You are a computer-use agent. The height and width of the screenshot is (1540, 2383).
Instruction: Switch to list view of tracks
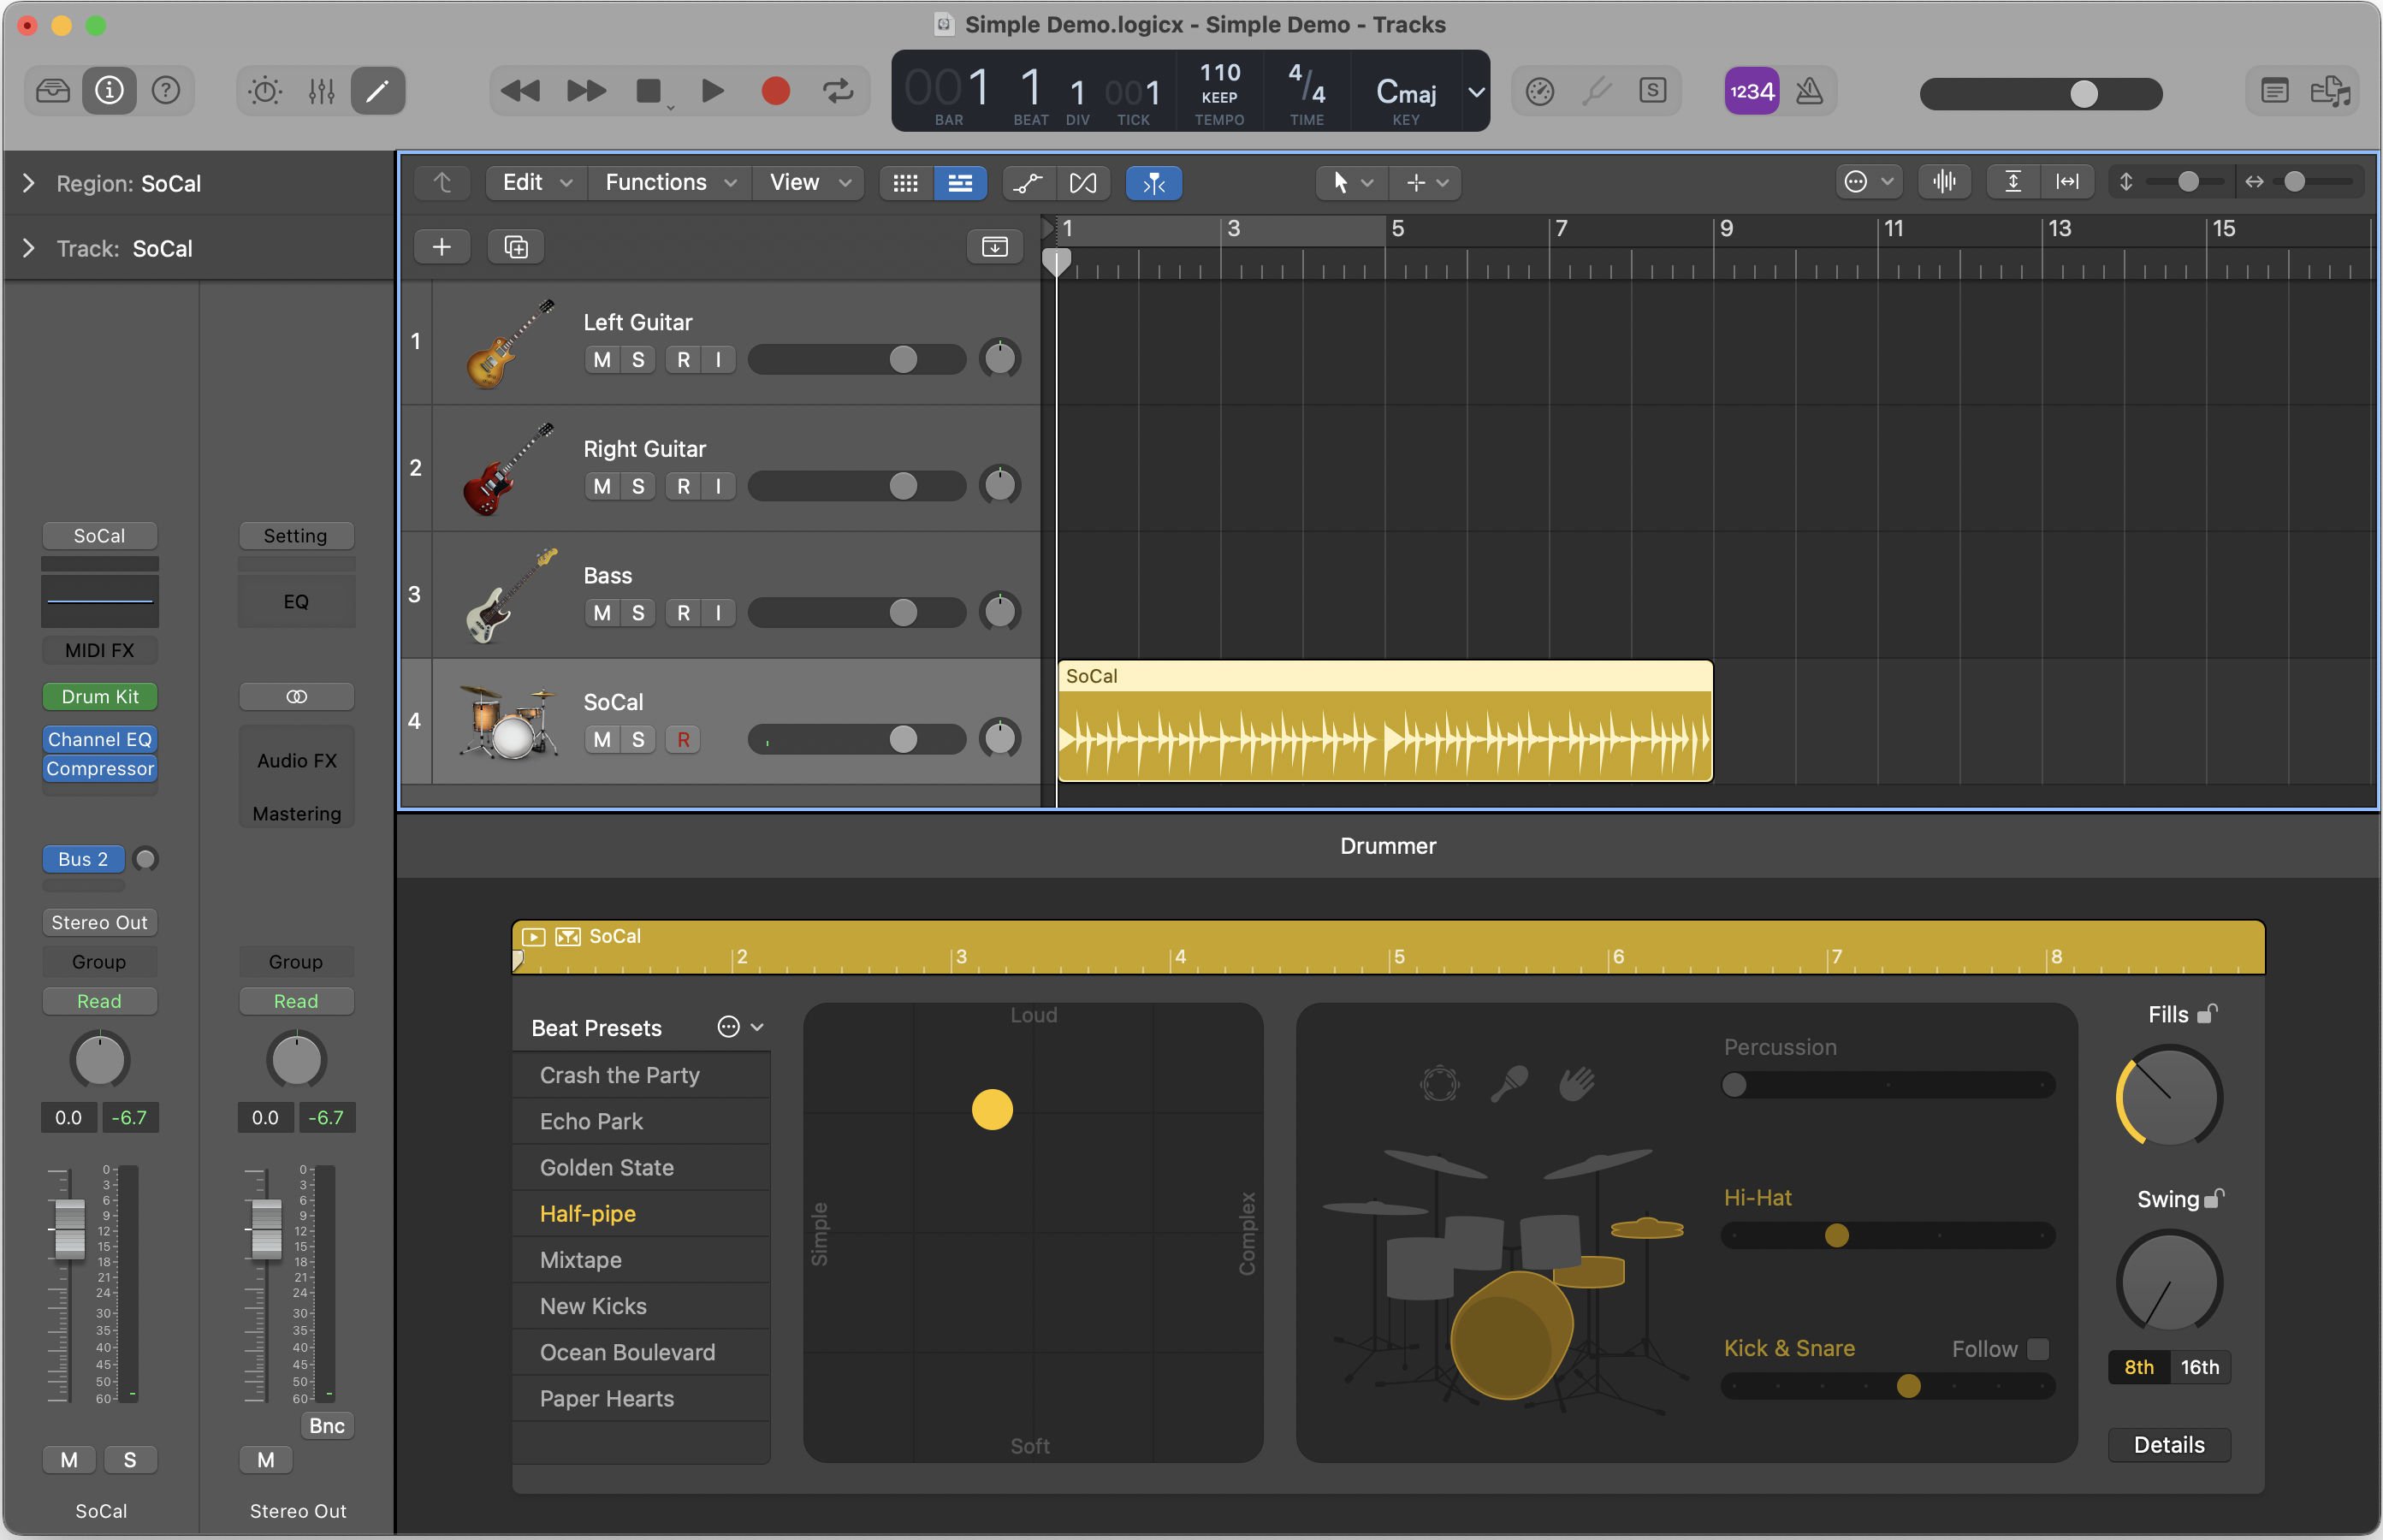960,182
